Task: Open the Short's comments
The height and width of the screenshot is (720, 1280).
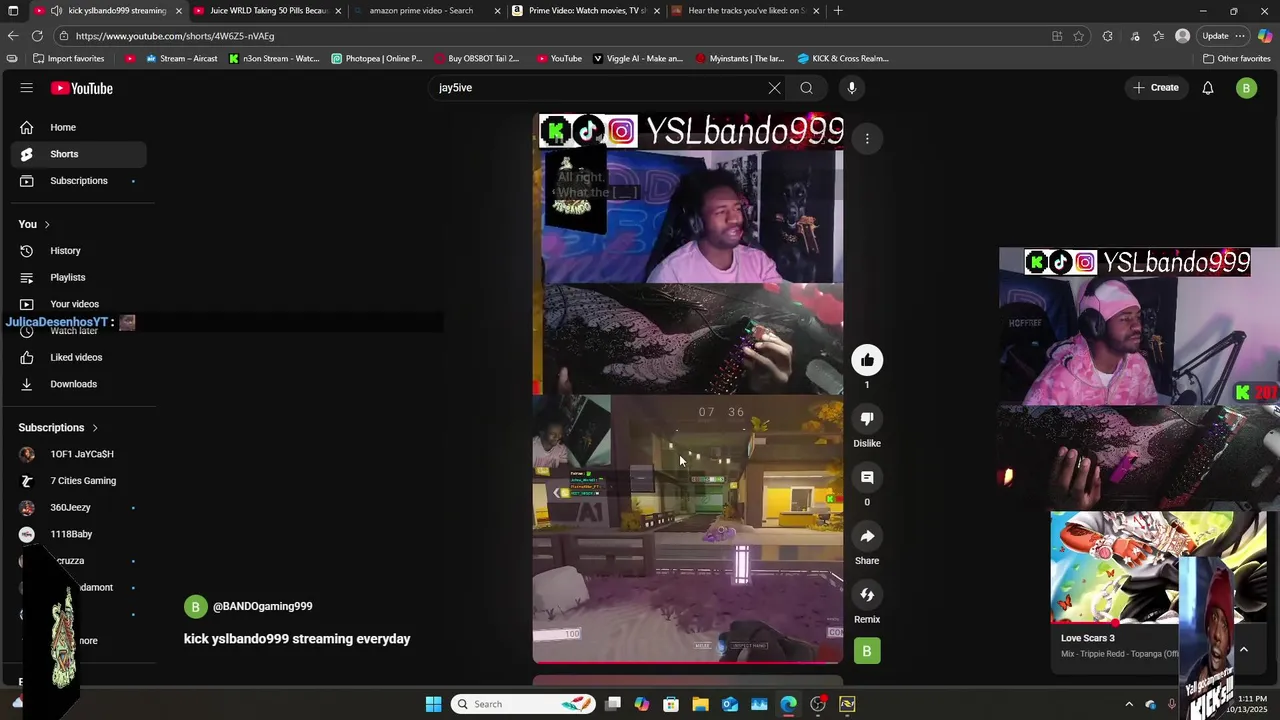Action: [x=867, y=478]
